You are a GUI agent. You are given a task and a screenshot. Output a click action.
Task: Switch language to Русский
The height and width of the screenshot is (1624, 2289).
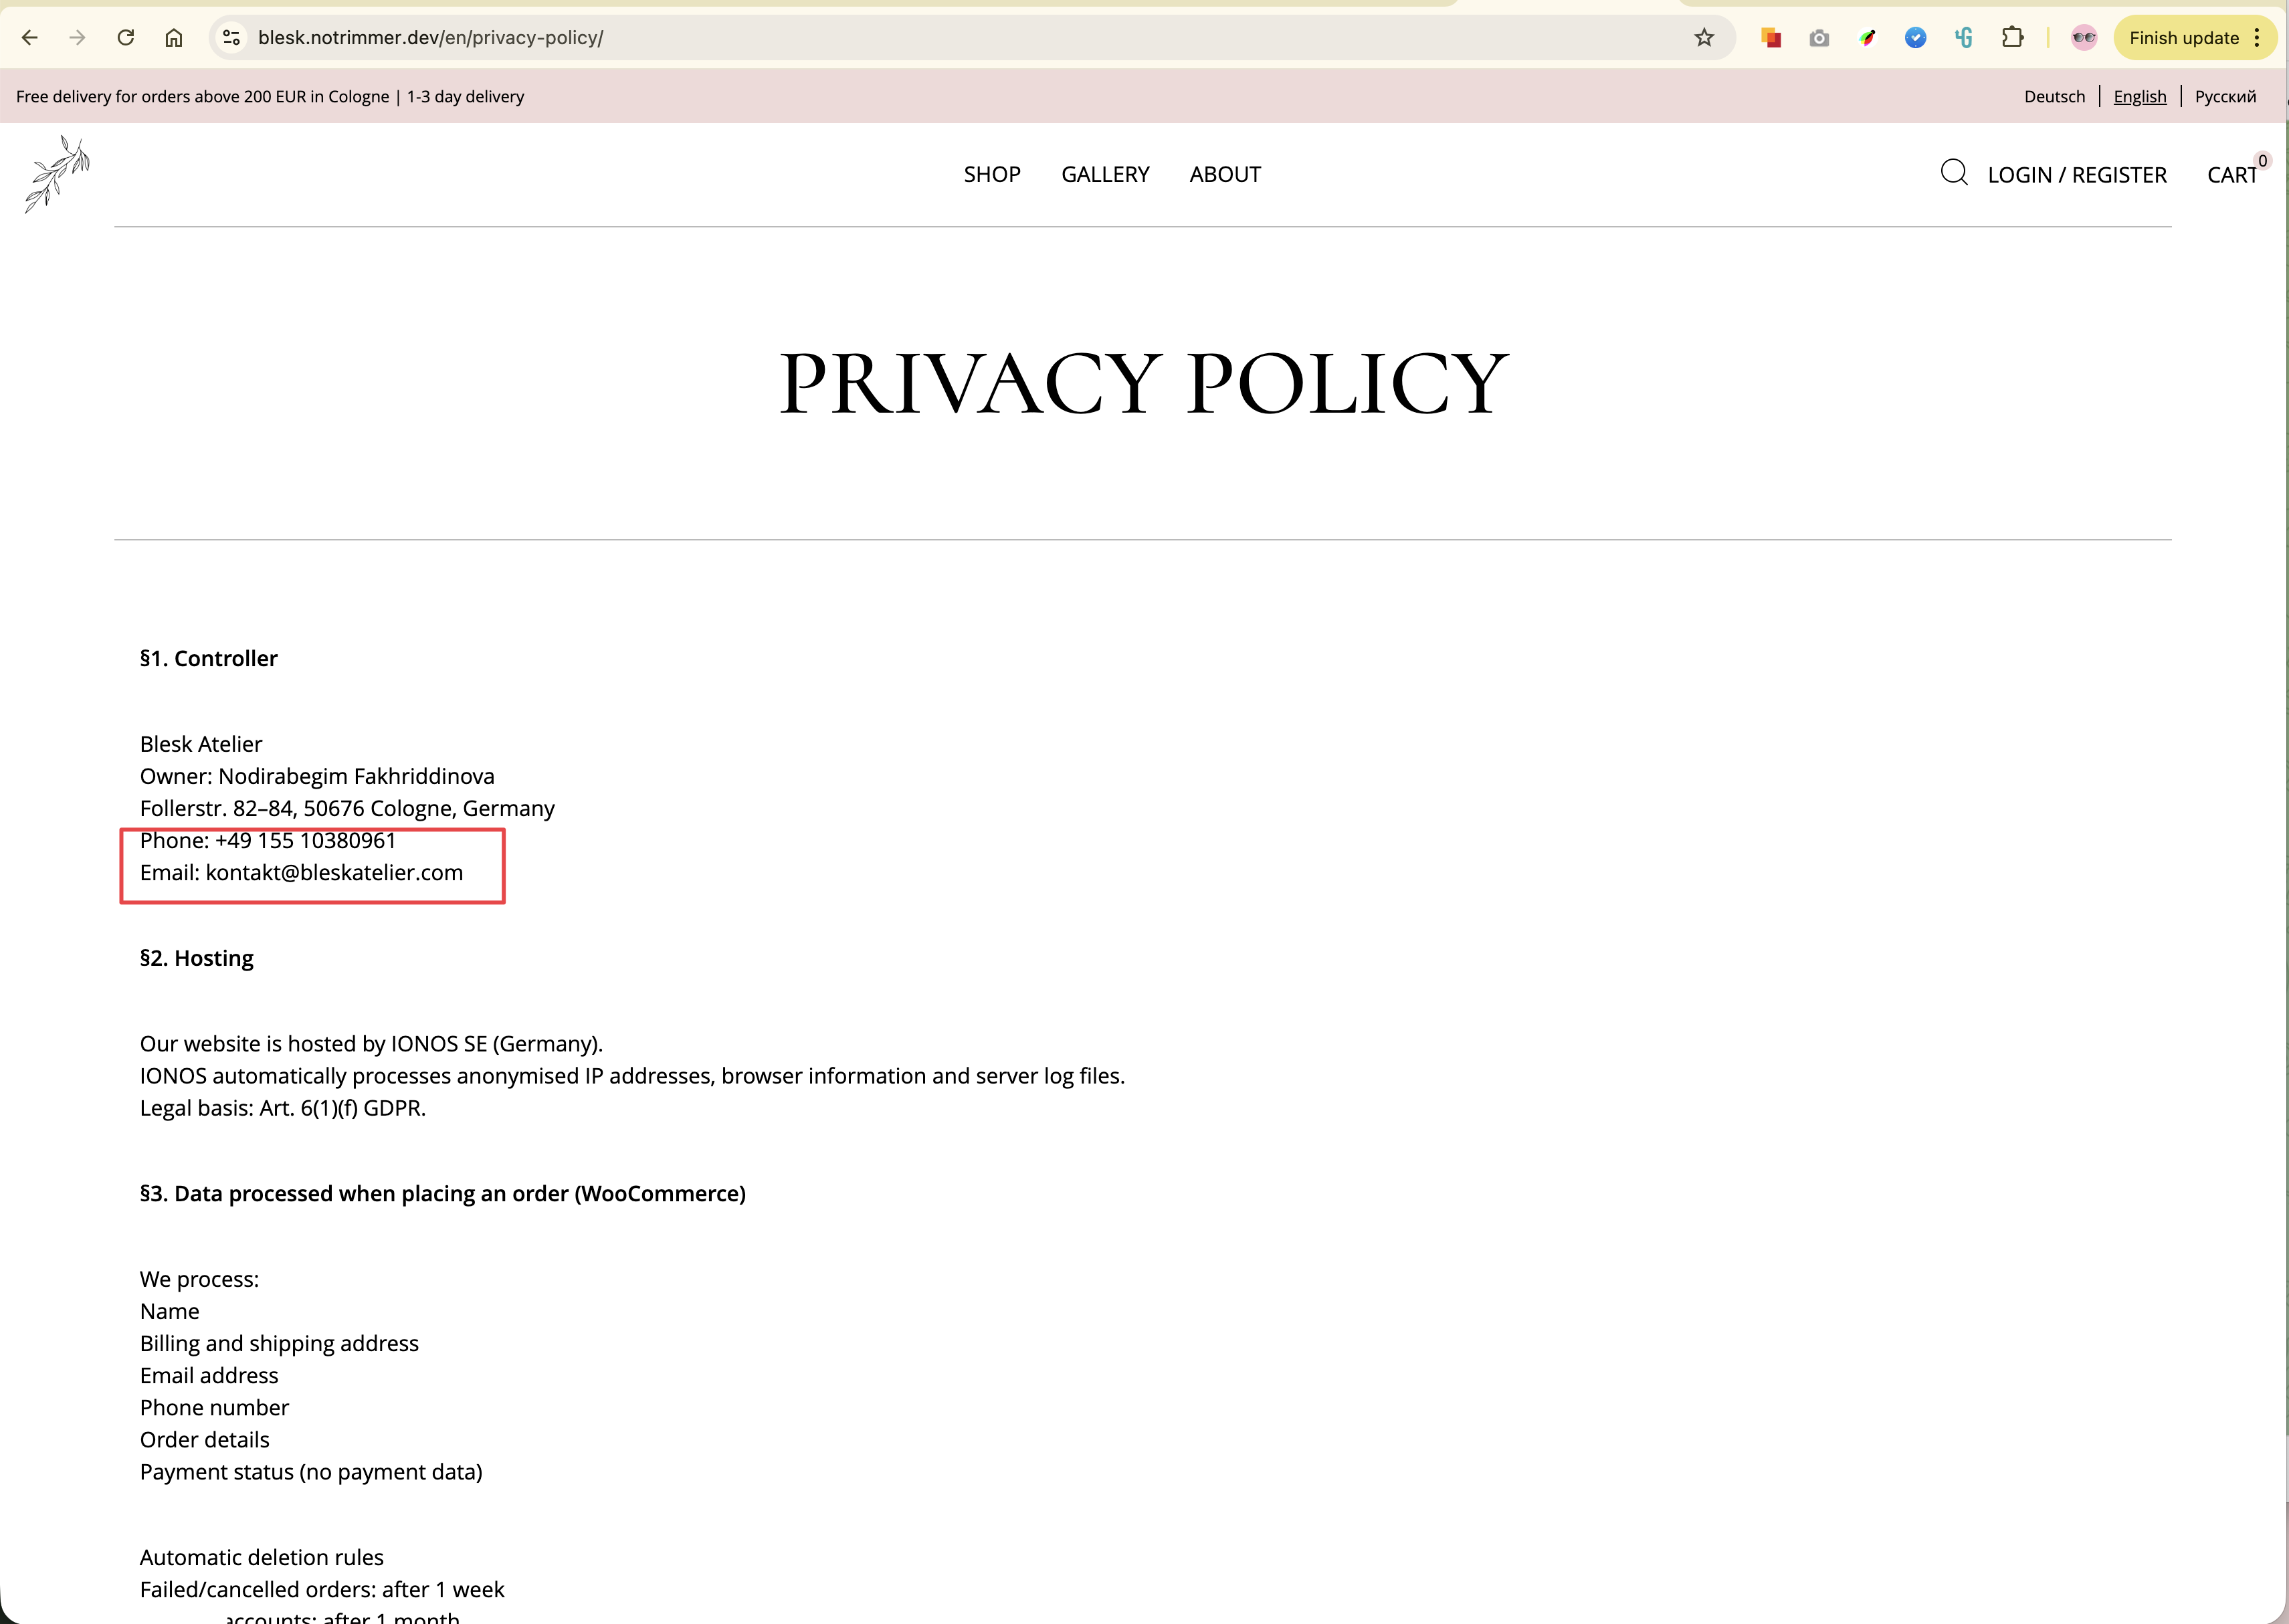[x=2225, y=97]
